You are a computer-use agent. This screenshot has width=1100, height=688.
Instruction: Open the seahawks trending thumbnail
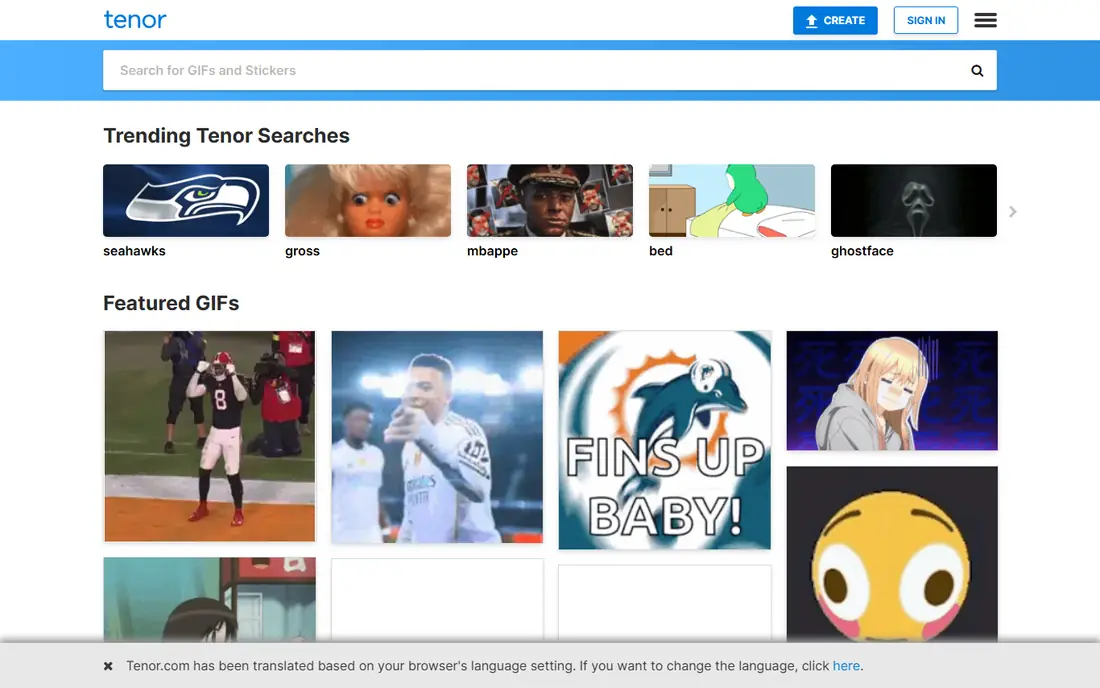[x=186, y=201]
